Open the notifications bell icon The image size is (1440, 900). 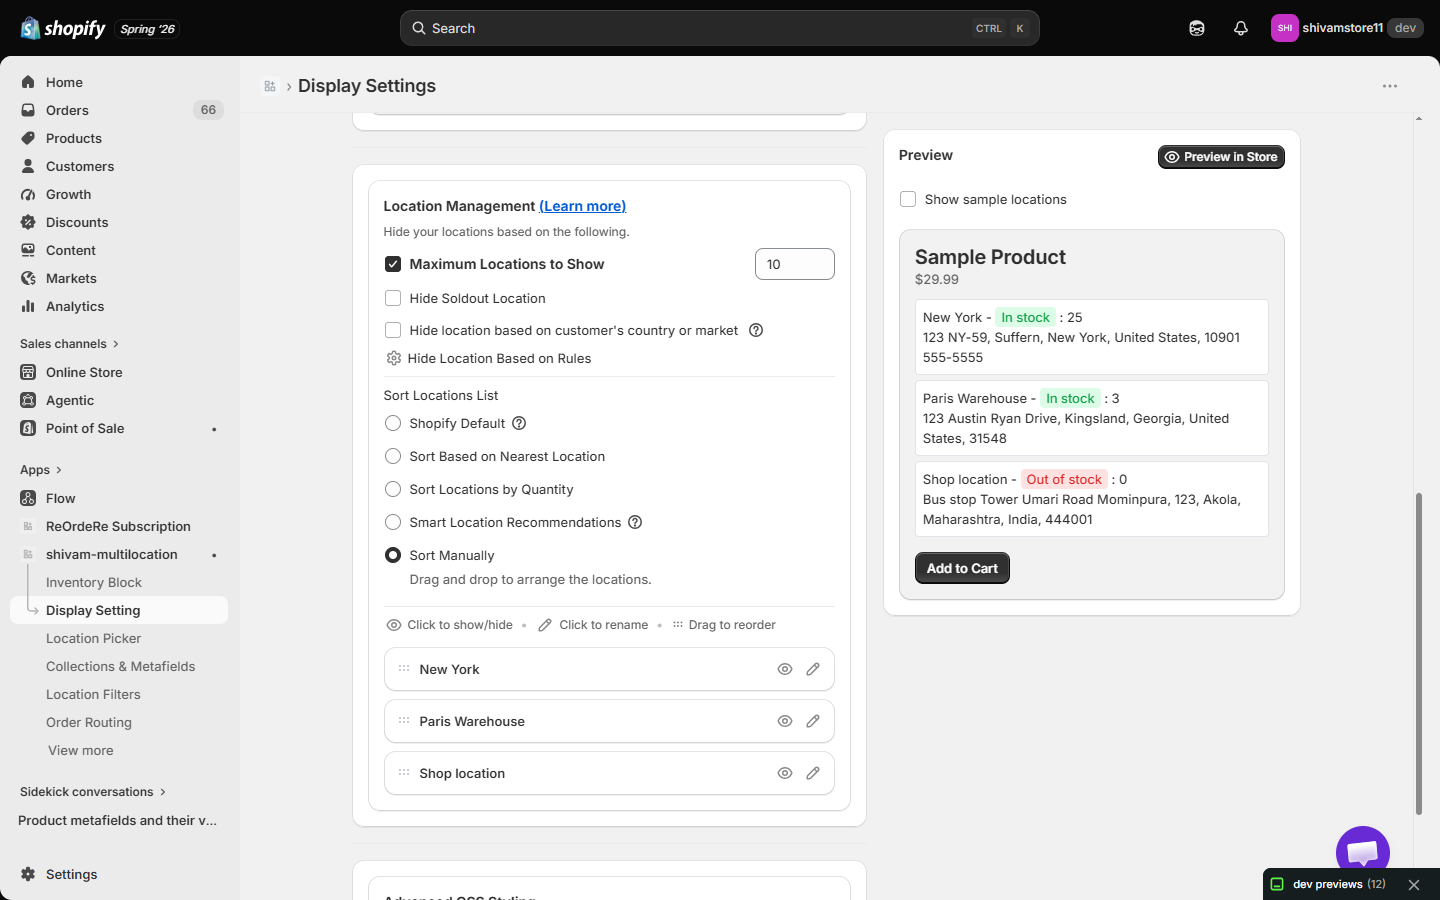pos(1241,28)
